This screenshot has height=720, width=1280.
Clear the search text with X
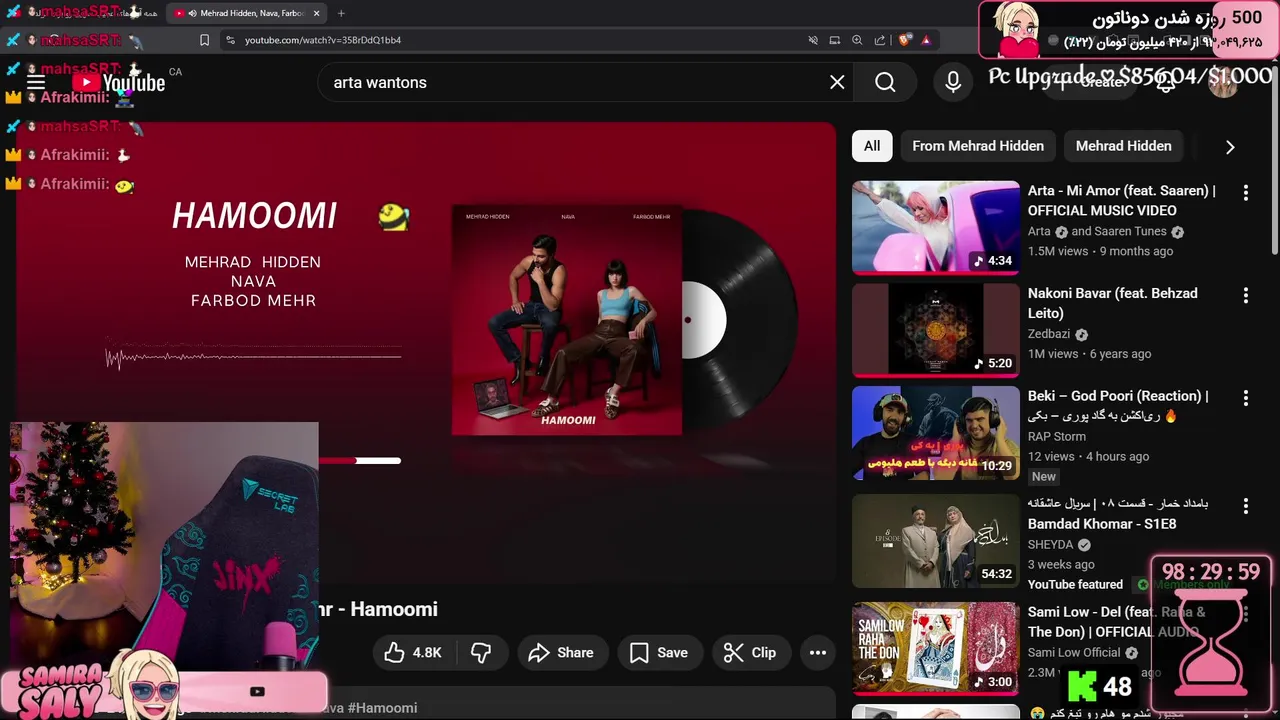pyautogui.click(x=837, y=82)
